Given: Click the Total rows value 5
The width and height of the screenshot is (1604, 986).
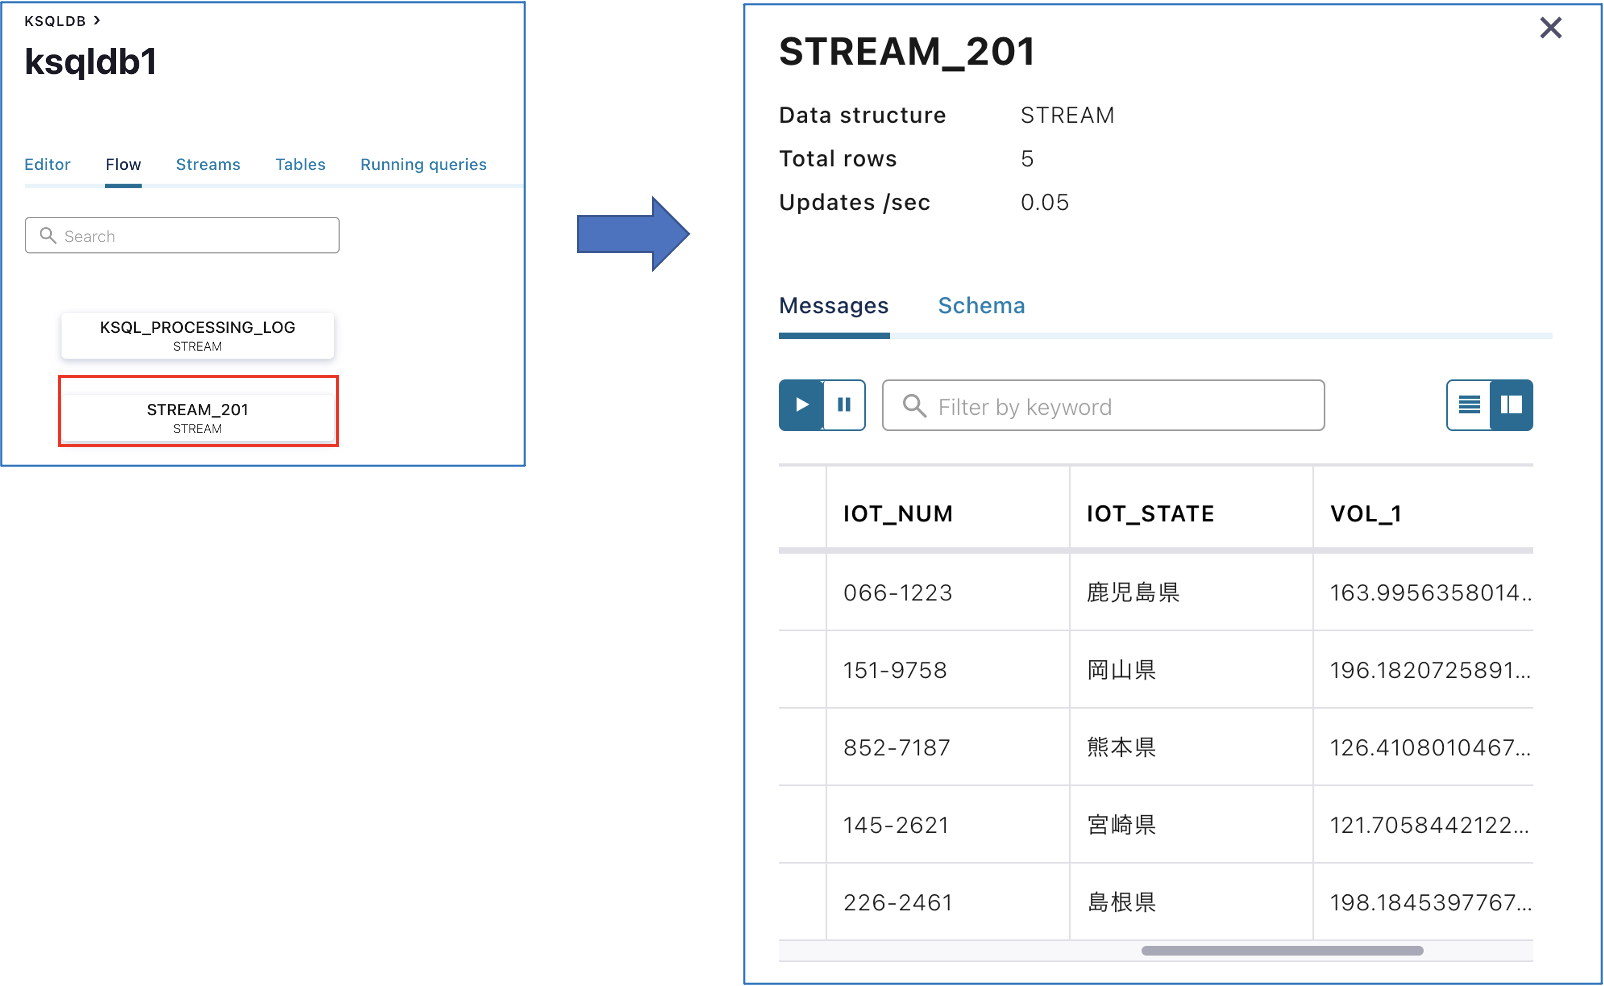Looking at the screenshot, I should 1027,159.
